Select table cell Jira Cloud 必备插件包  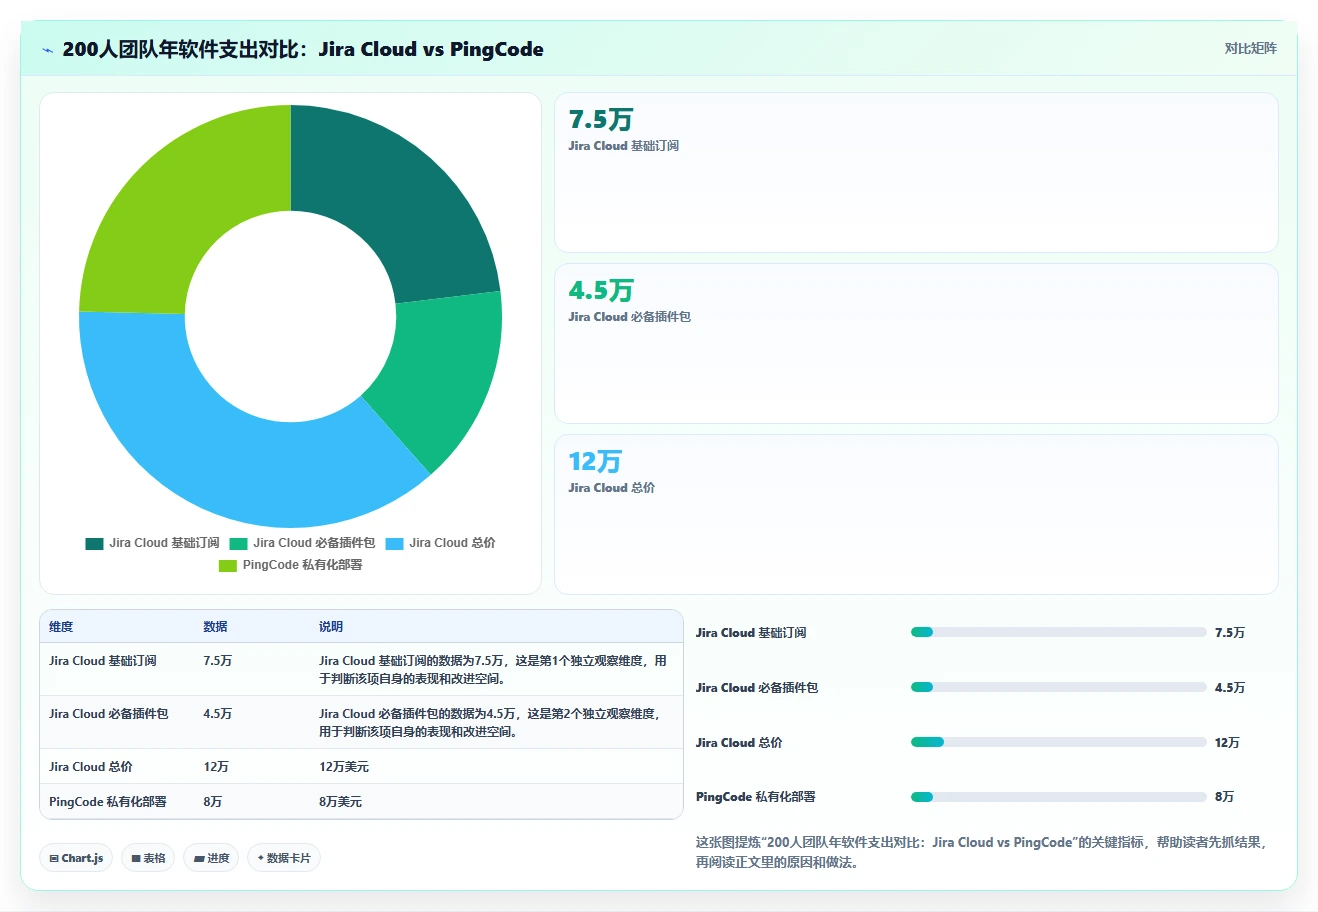(x=109, y=714)
